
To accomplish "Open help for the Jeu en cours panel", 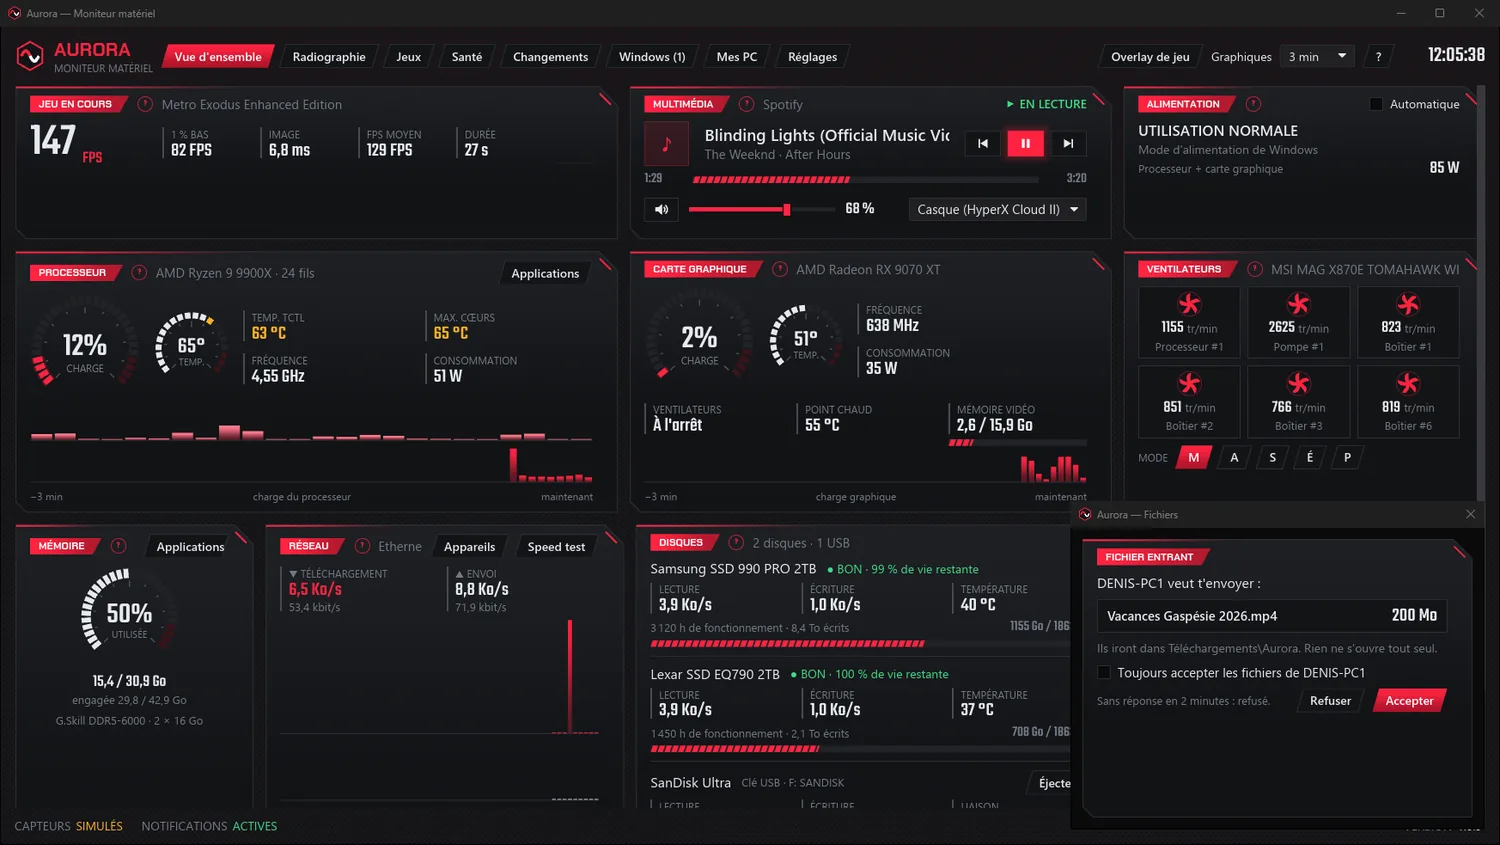I will pos(145,104).
